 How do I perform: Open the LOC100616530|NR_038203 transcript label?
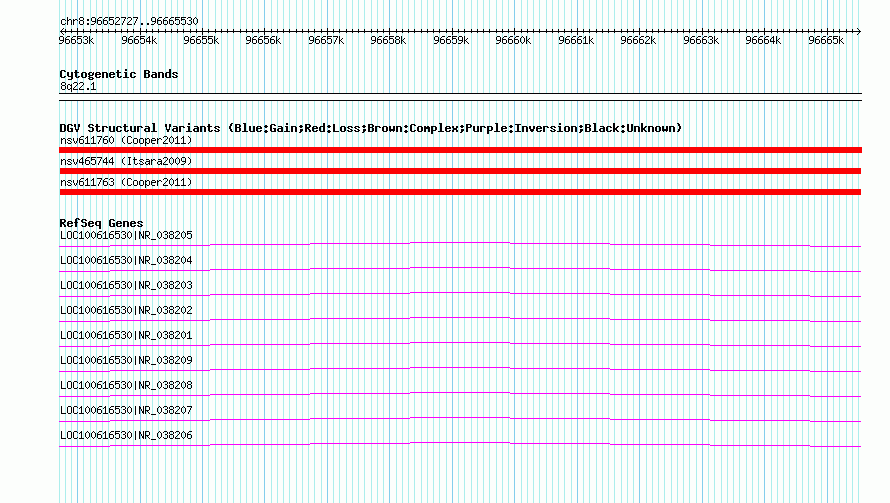126,285
